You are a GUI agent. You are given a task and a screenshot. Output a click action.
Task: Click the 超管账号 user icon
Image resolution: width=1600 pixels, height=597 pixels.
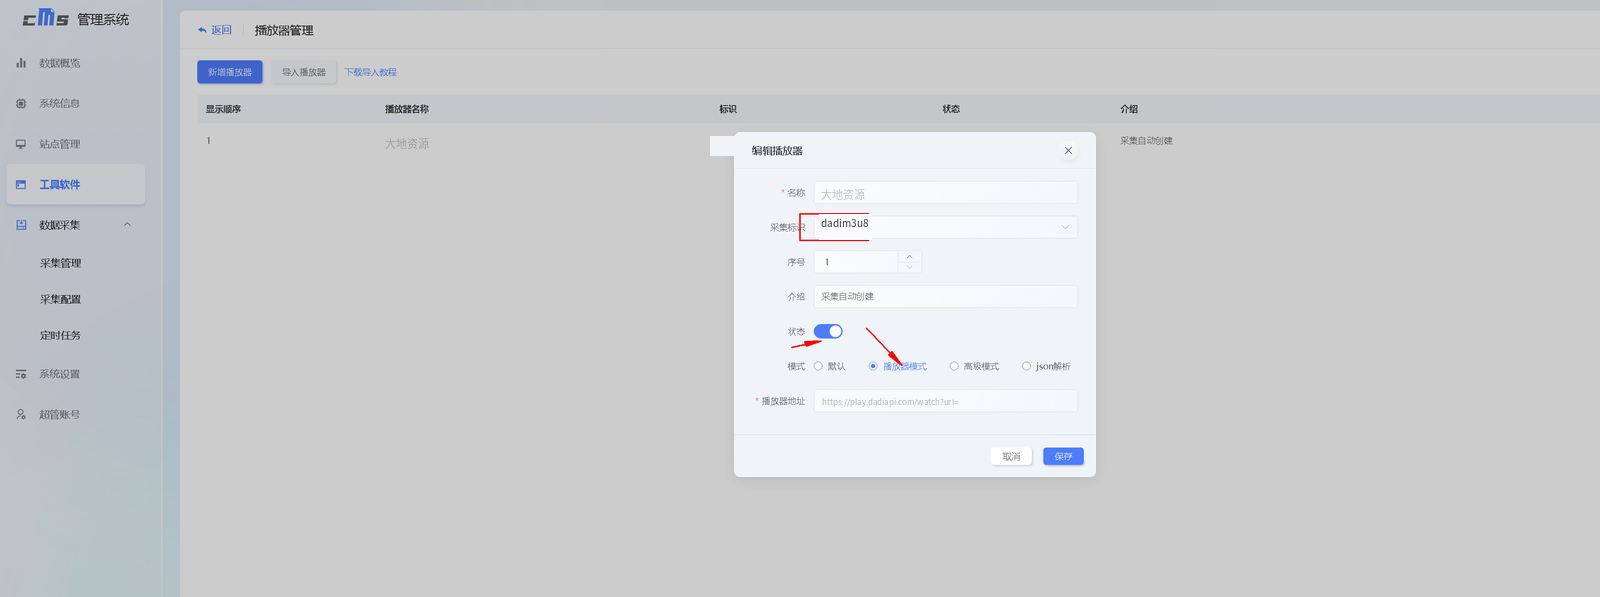(21, 414)
